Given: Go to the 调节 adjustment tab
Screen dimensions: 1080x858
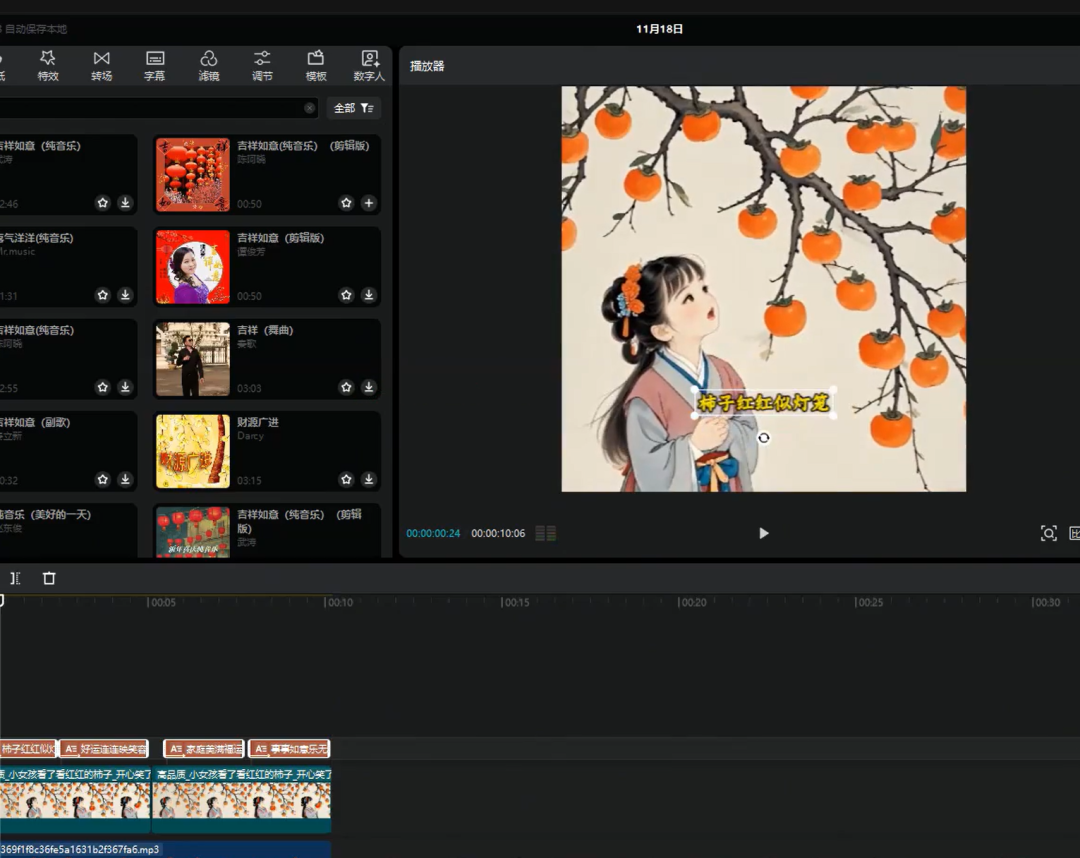Looking at the screenshot, I should pyautogui.click(x=262, y=66).
